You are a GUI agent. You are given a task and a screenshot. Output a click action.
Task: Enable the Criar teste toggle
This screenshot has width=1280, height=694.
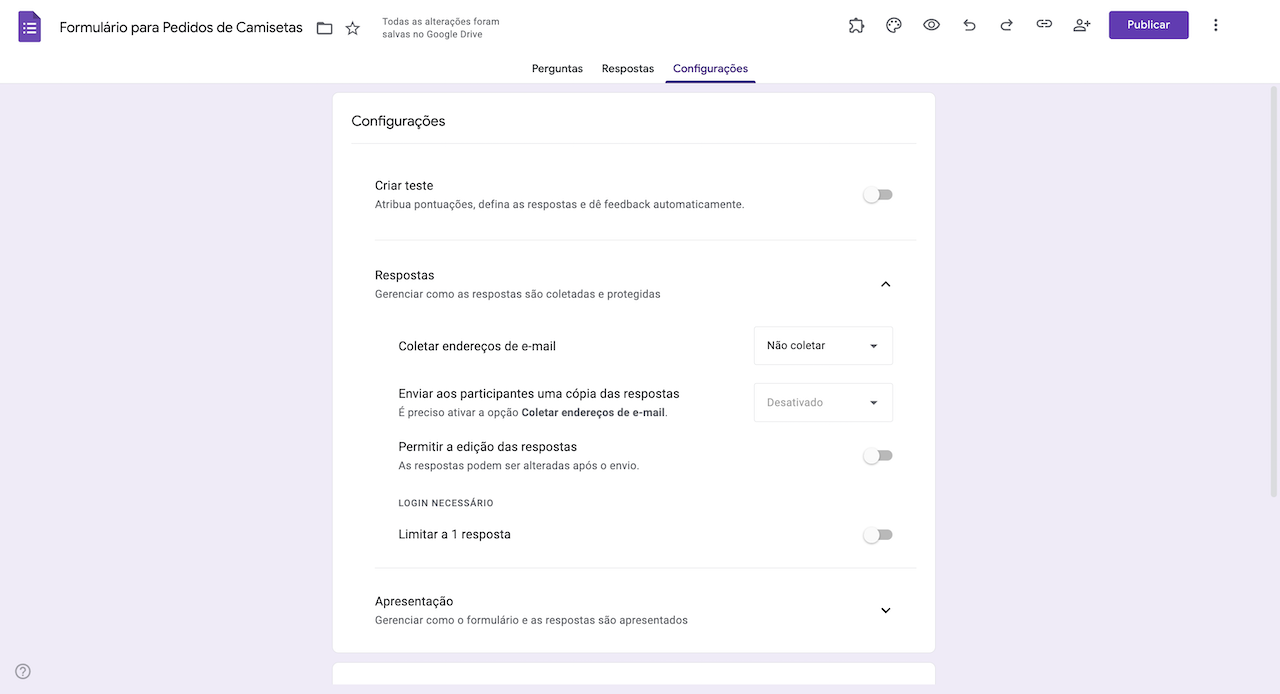(877, 194)
